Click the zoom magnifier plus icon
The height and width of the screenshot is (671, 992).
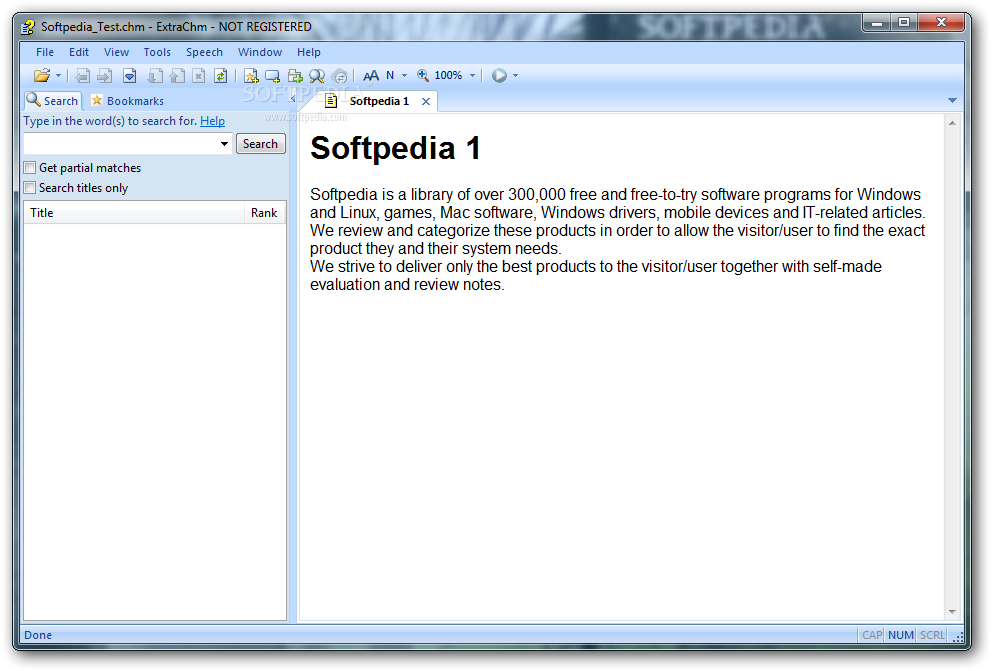pyautogui.click(x=423, y=75)
